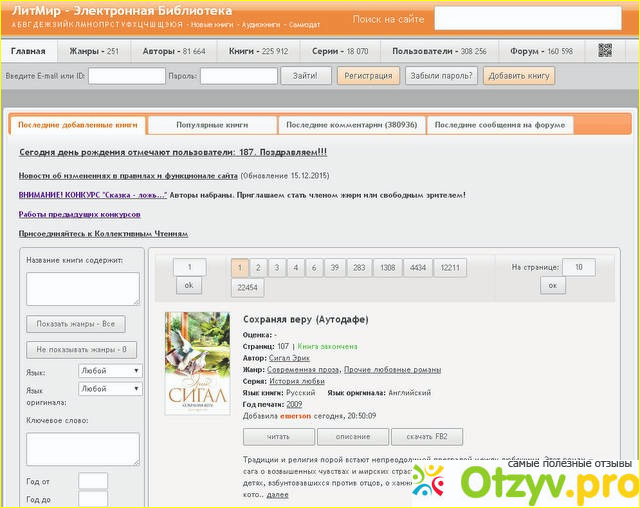
Task: Open the QR code icon in navigation bar
Action: point(605,51)
